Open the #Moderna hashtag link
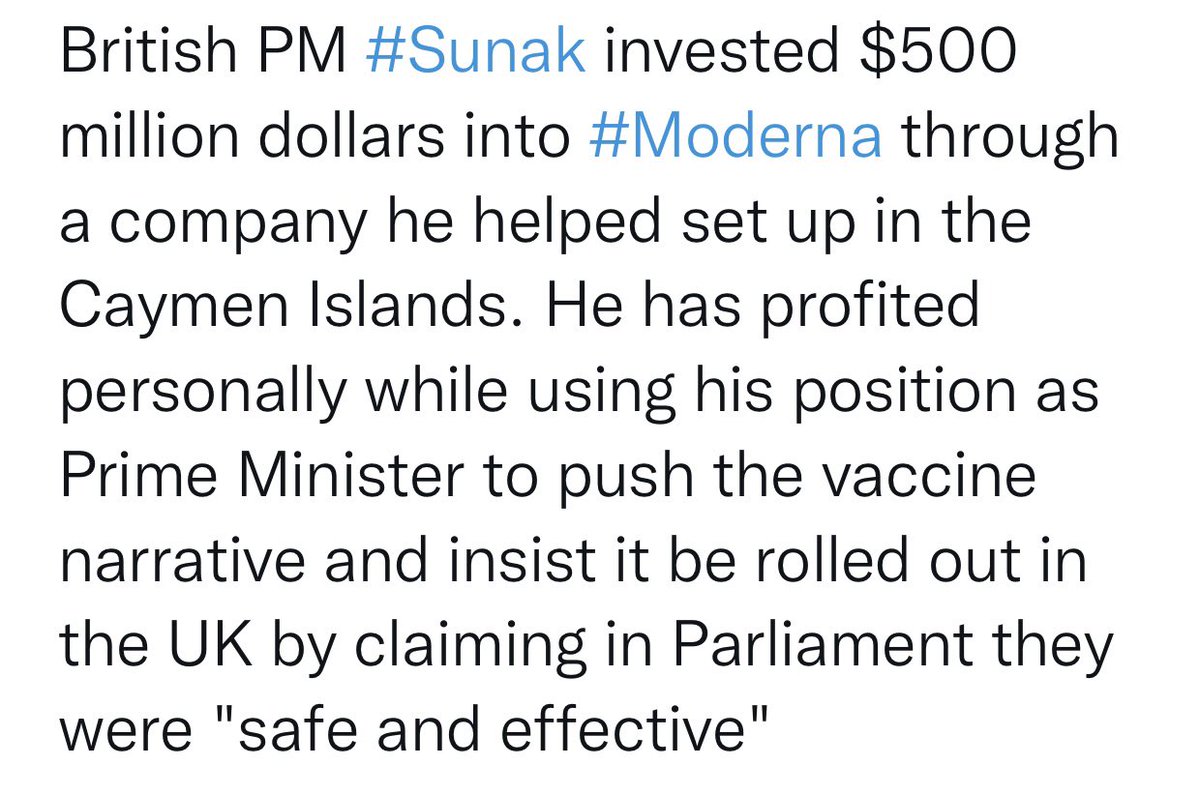The height and width of the screenshot is (795, 1200). 737,137
